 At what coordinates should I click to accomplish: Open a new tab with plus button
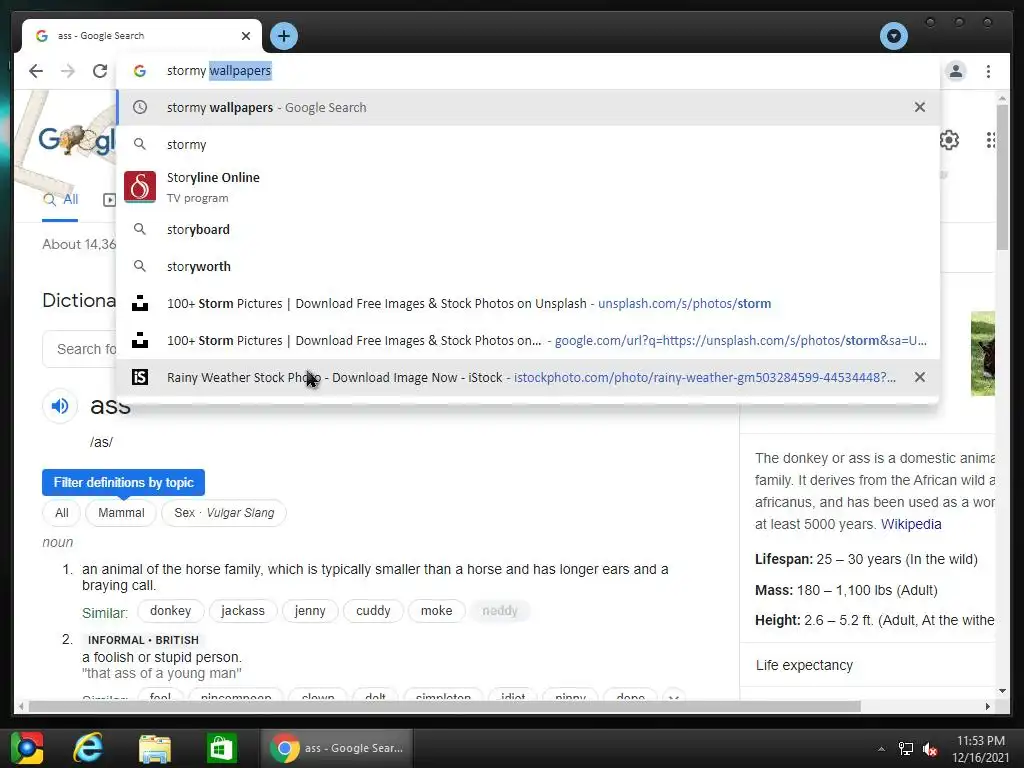tap(283, 36)
